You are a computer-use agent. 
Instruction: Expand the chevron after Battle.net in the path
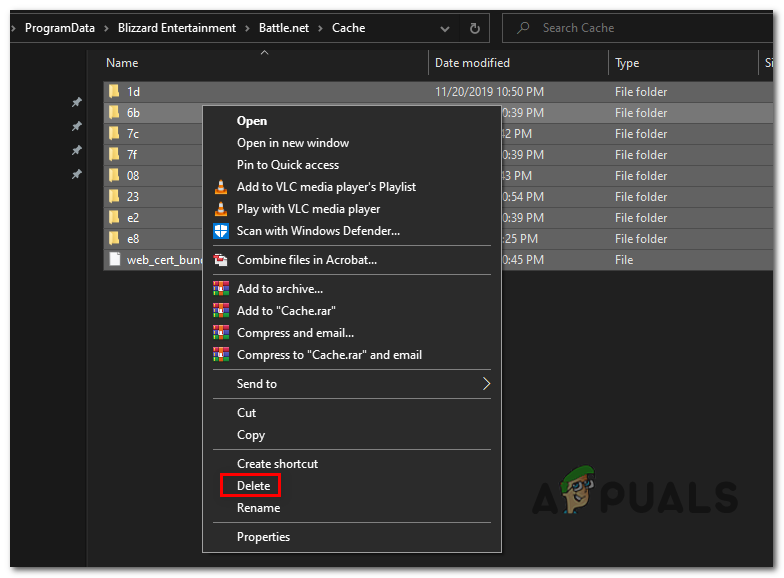click(x=320, y=28)
